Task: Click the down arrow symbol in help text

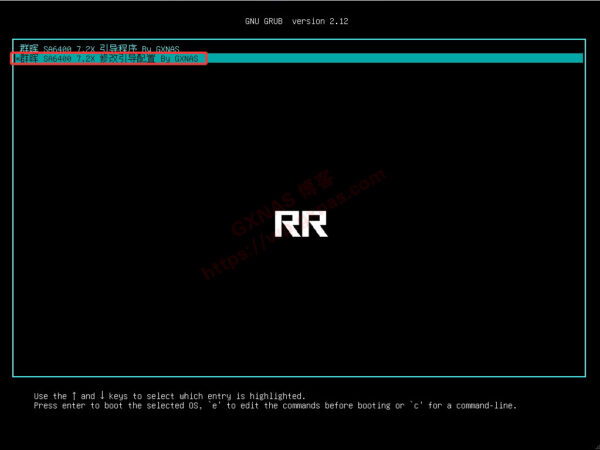Action: (105, 396)
